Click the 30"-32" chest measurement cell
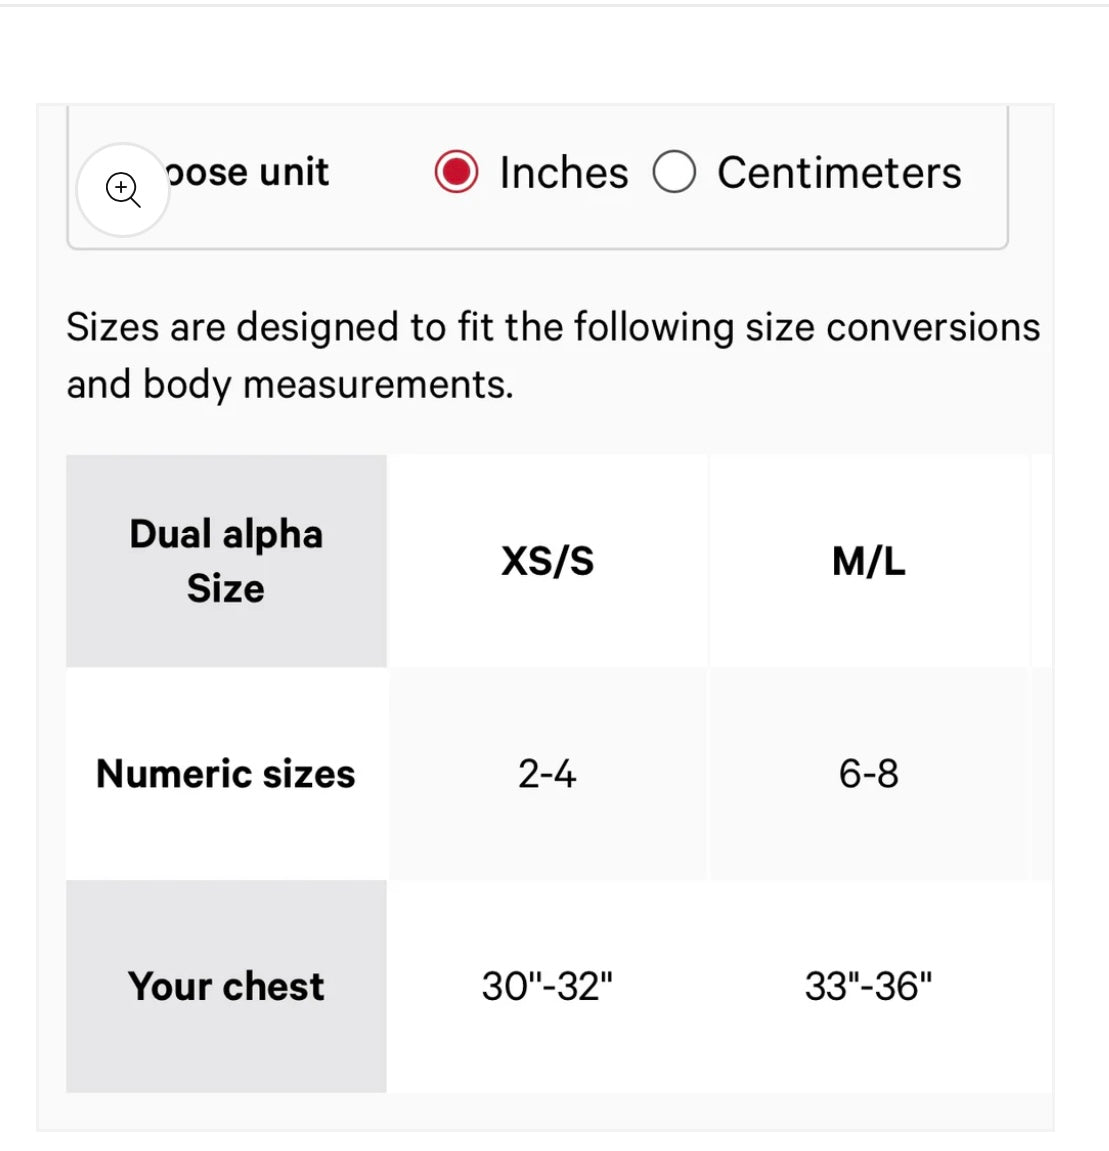The image size is (1109, 1151). [547, 986]
